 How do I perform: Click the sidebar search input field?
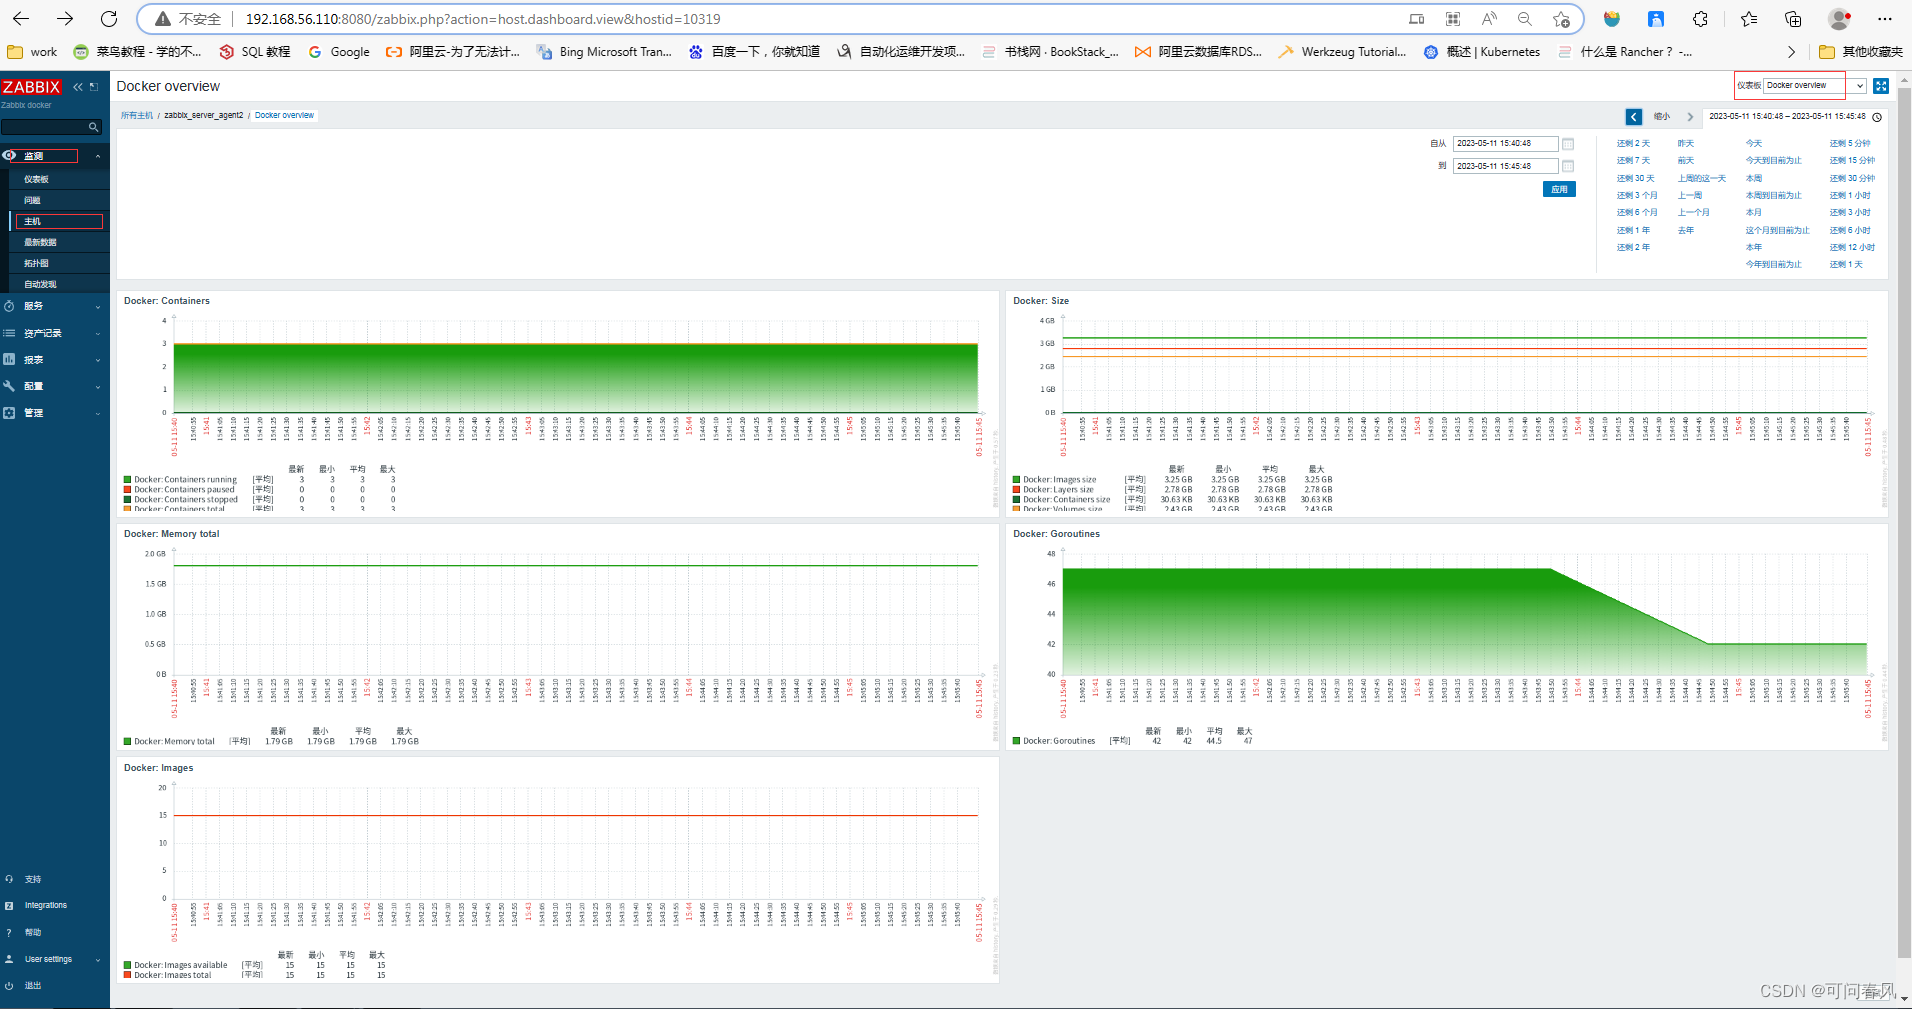coord(45,127)
